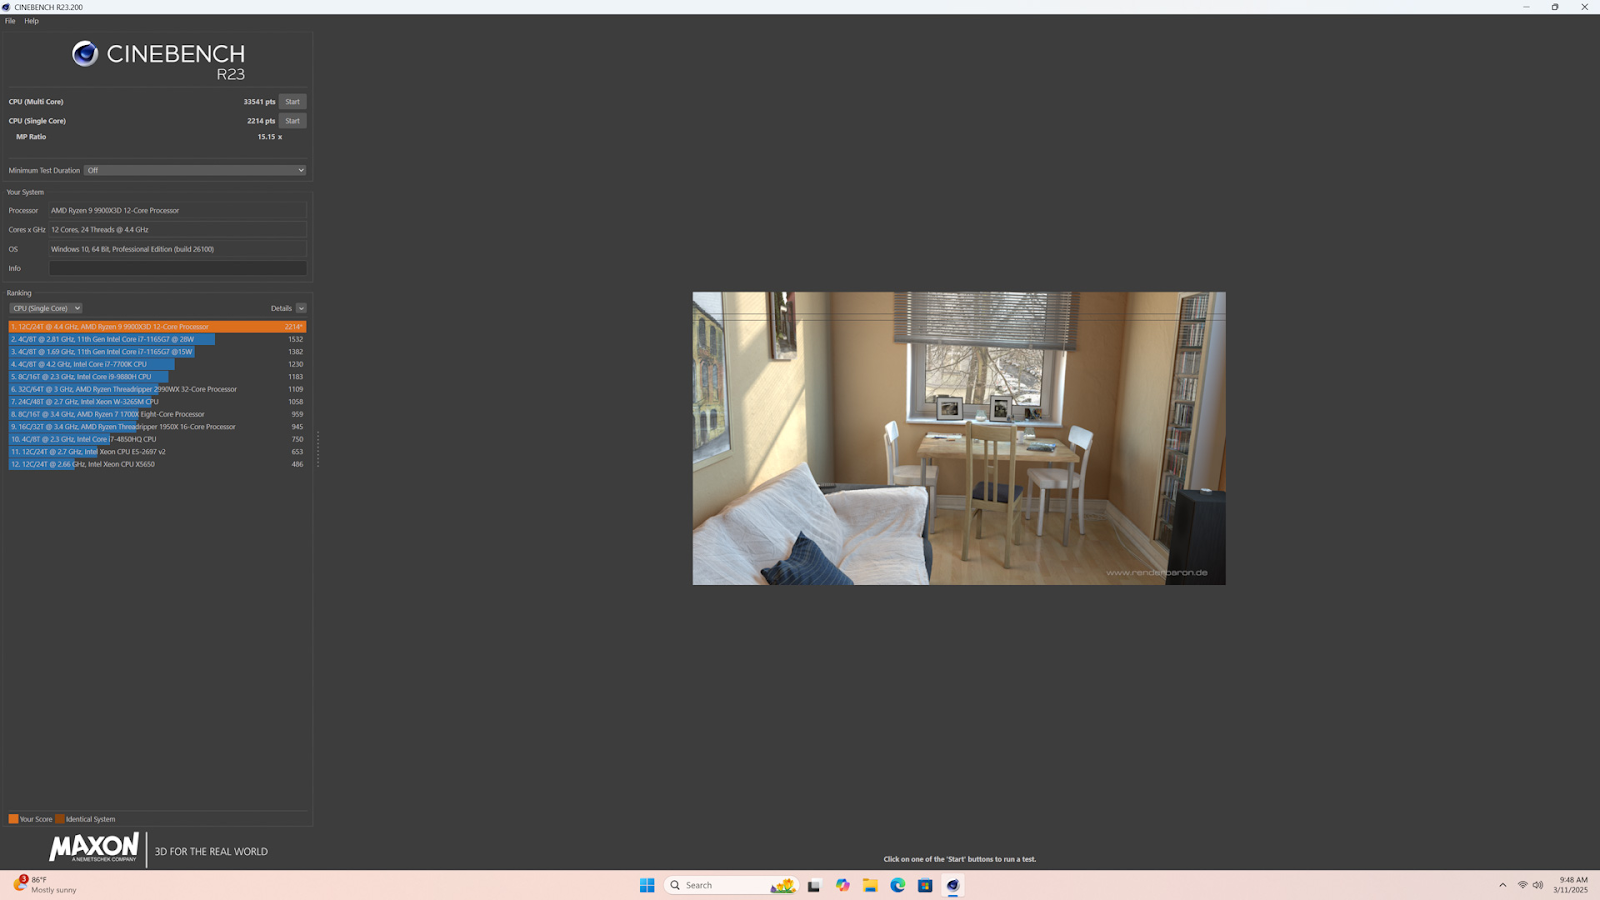Select ranking row Threadripper 1950X
This screenshot has width=1600, height=900.
[157, 427]
